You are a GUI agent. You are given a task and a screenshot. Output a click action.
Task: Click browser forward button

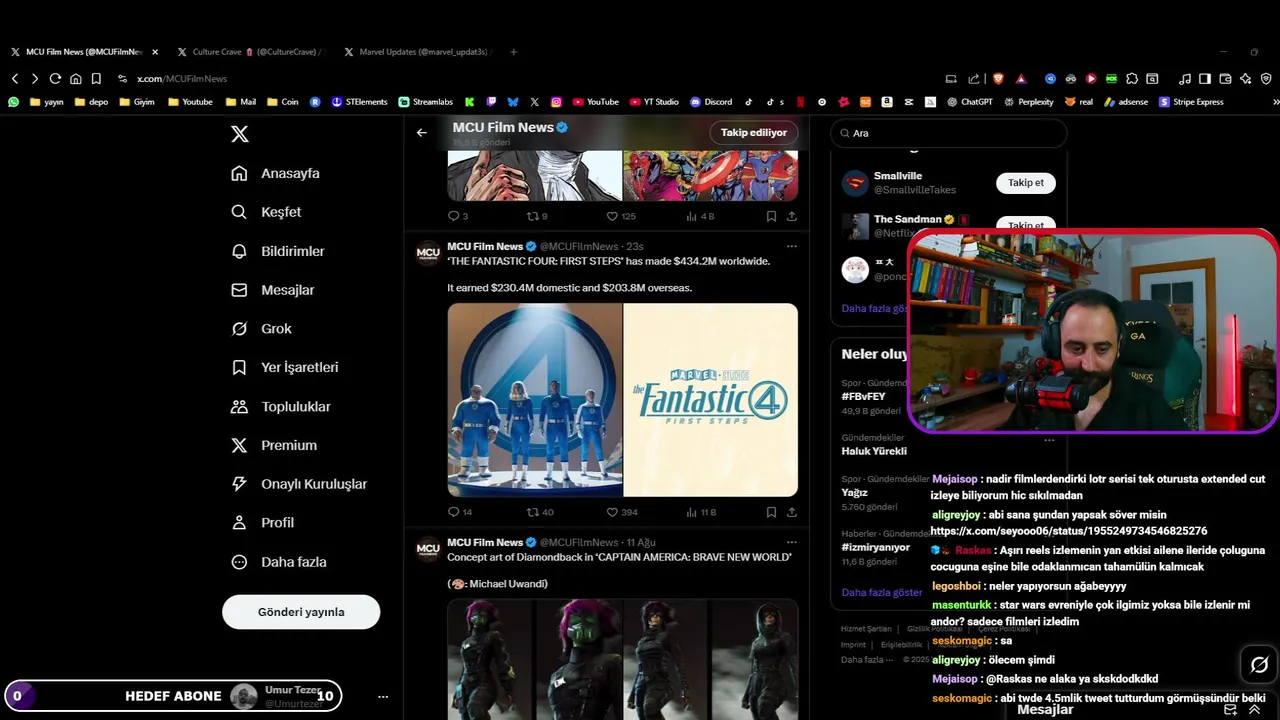[35, 79]
